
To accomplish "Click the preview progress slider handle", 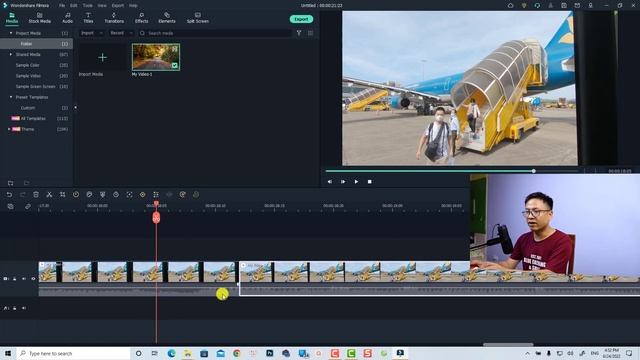I will 533,171.
